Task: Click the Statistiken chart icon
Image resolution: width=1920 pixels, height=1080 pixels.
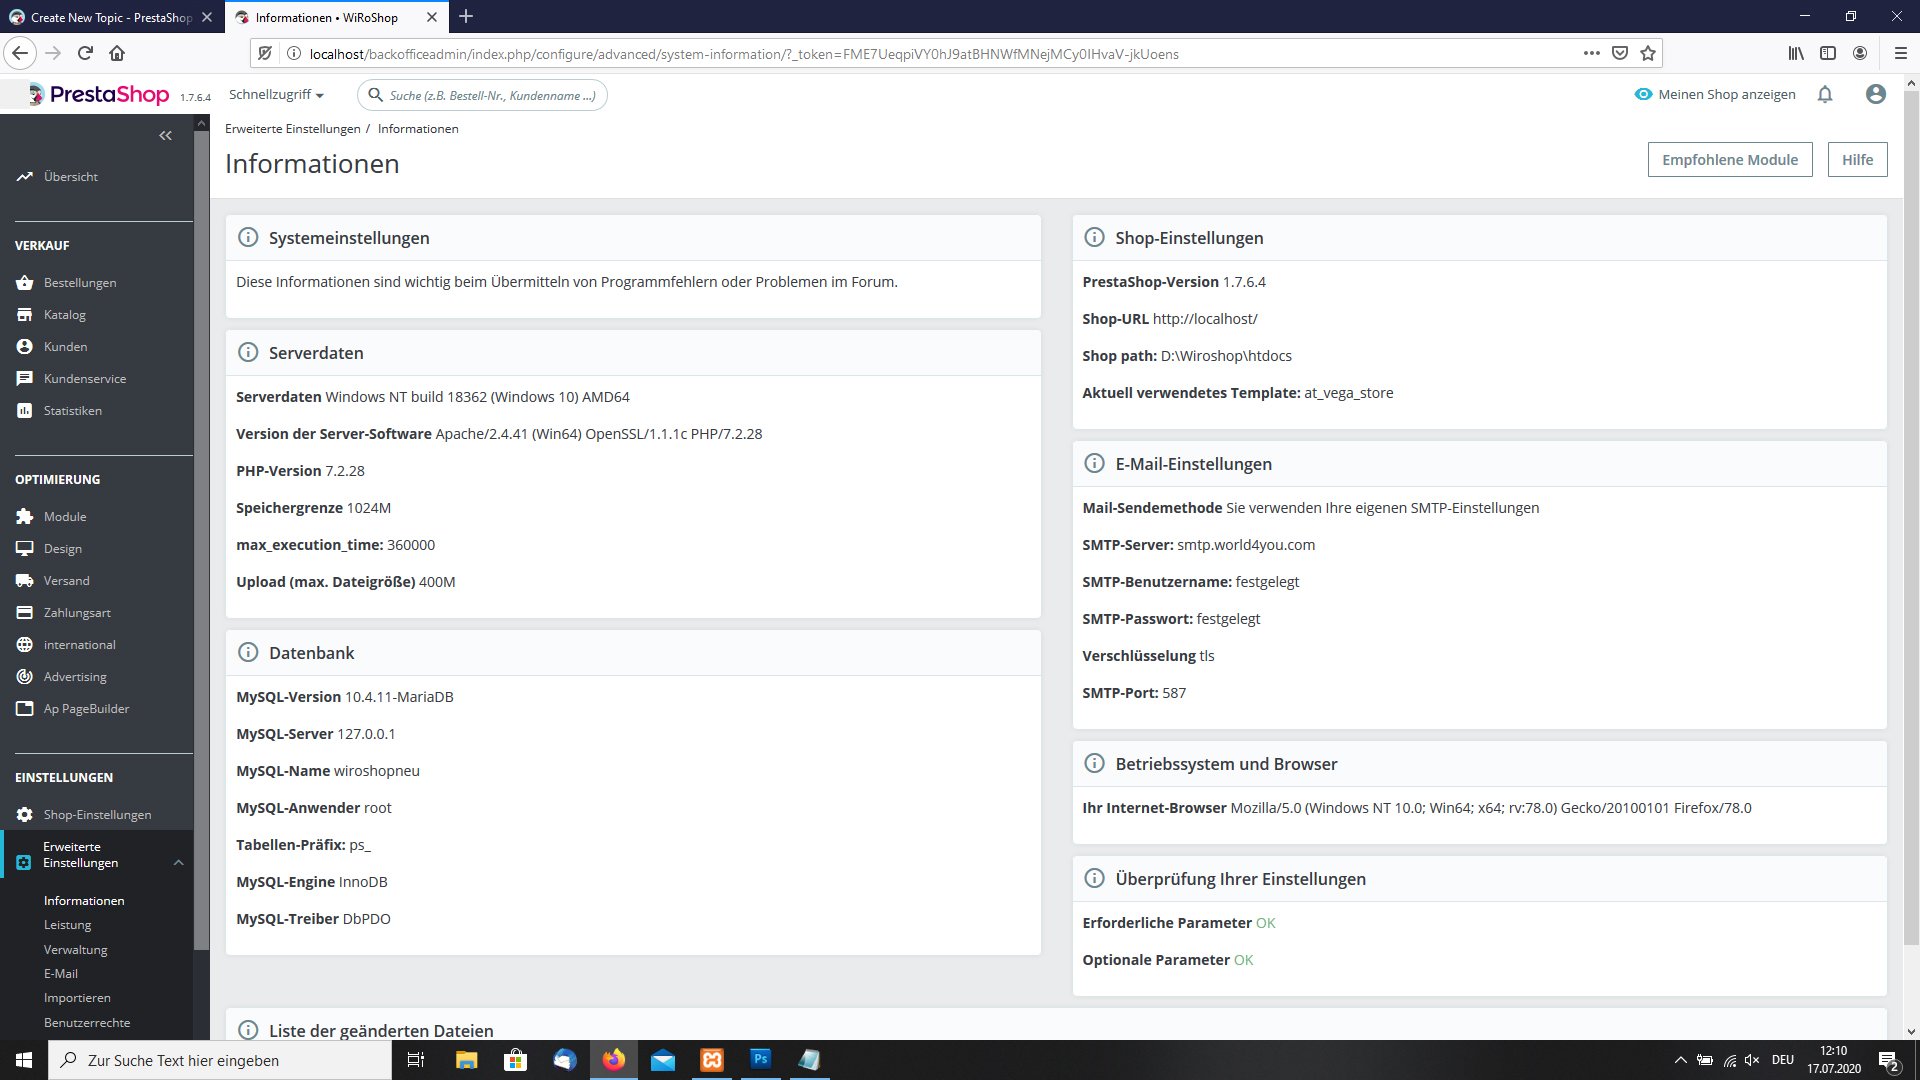Action: click(x=25, y=411)
